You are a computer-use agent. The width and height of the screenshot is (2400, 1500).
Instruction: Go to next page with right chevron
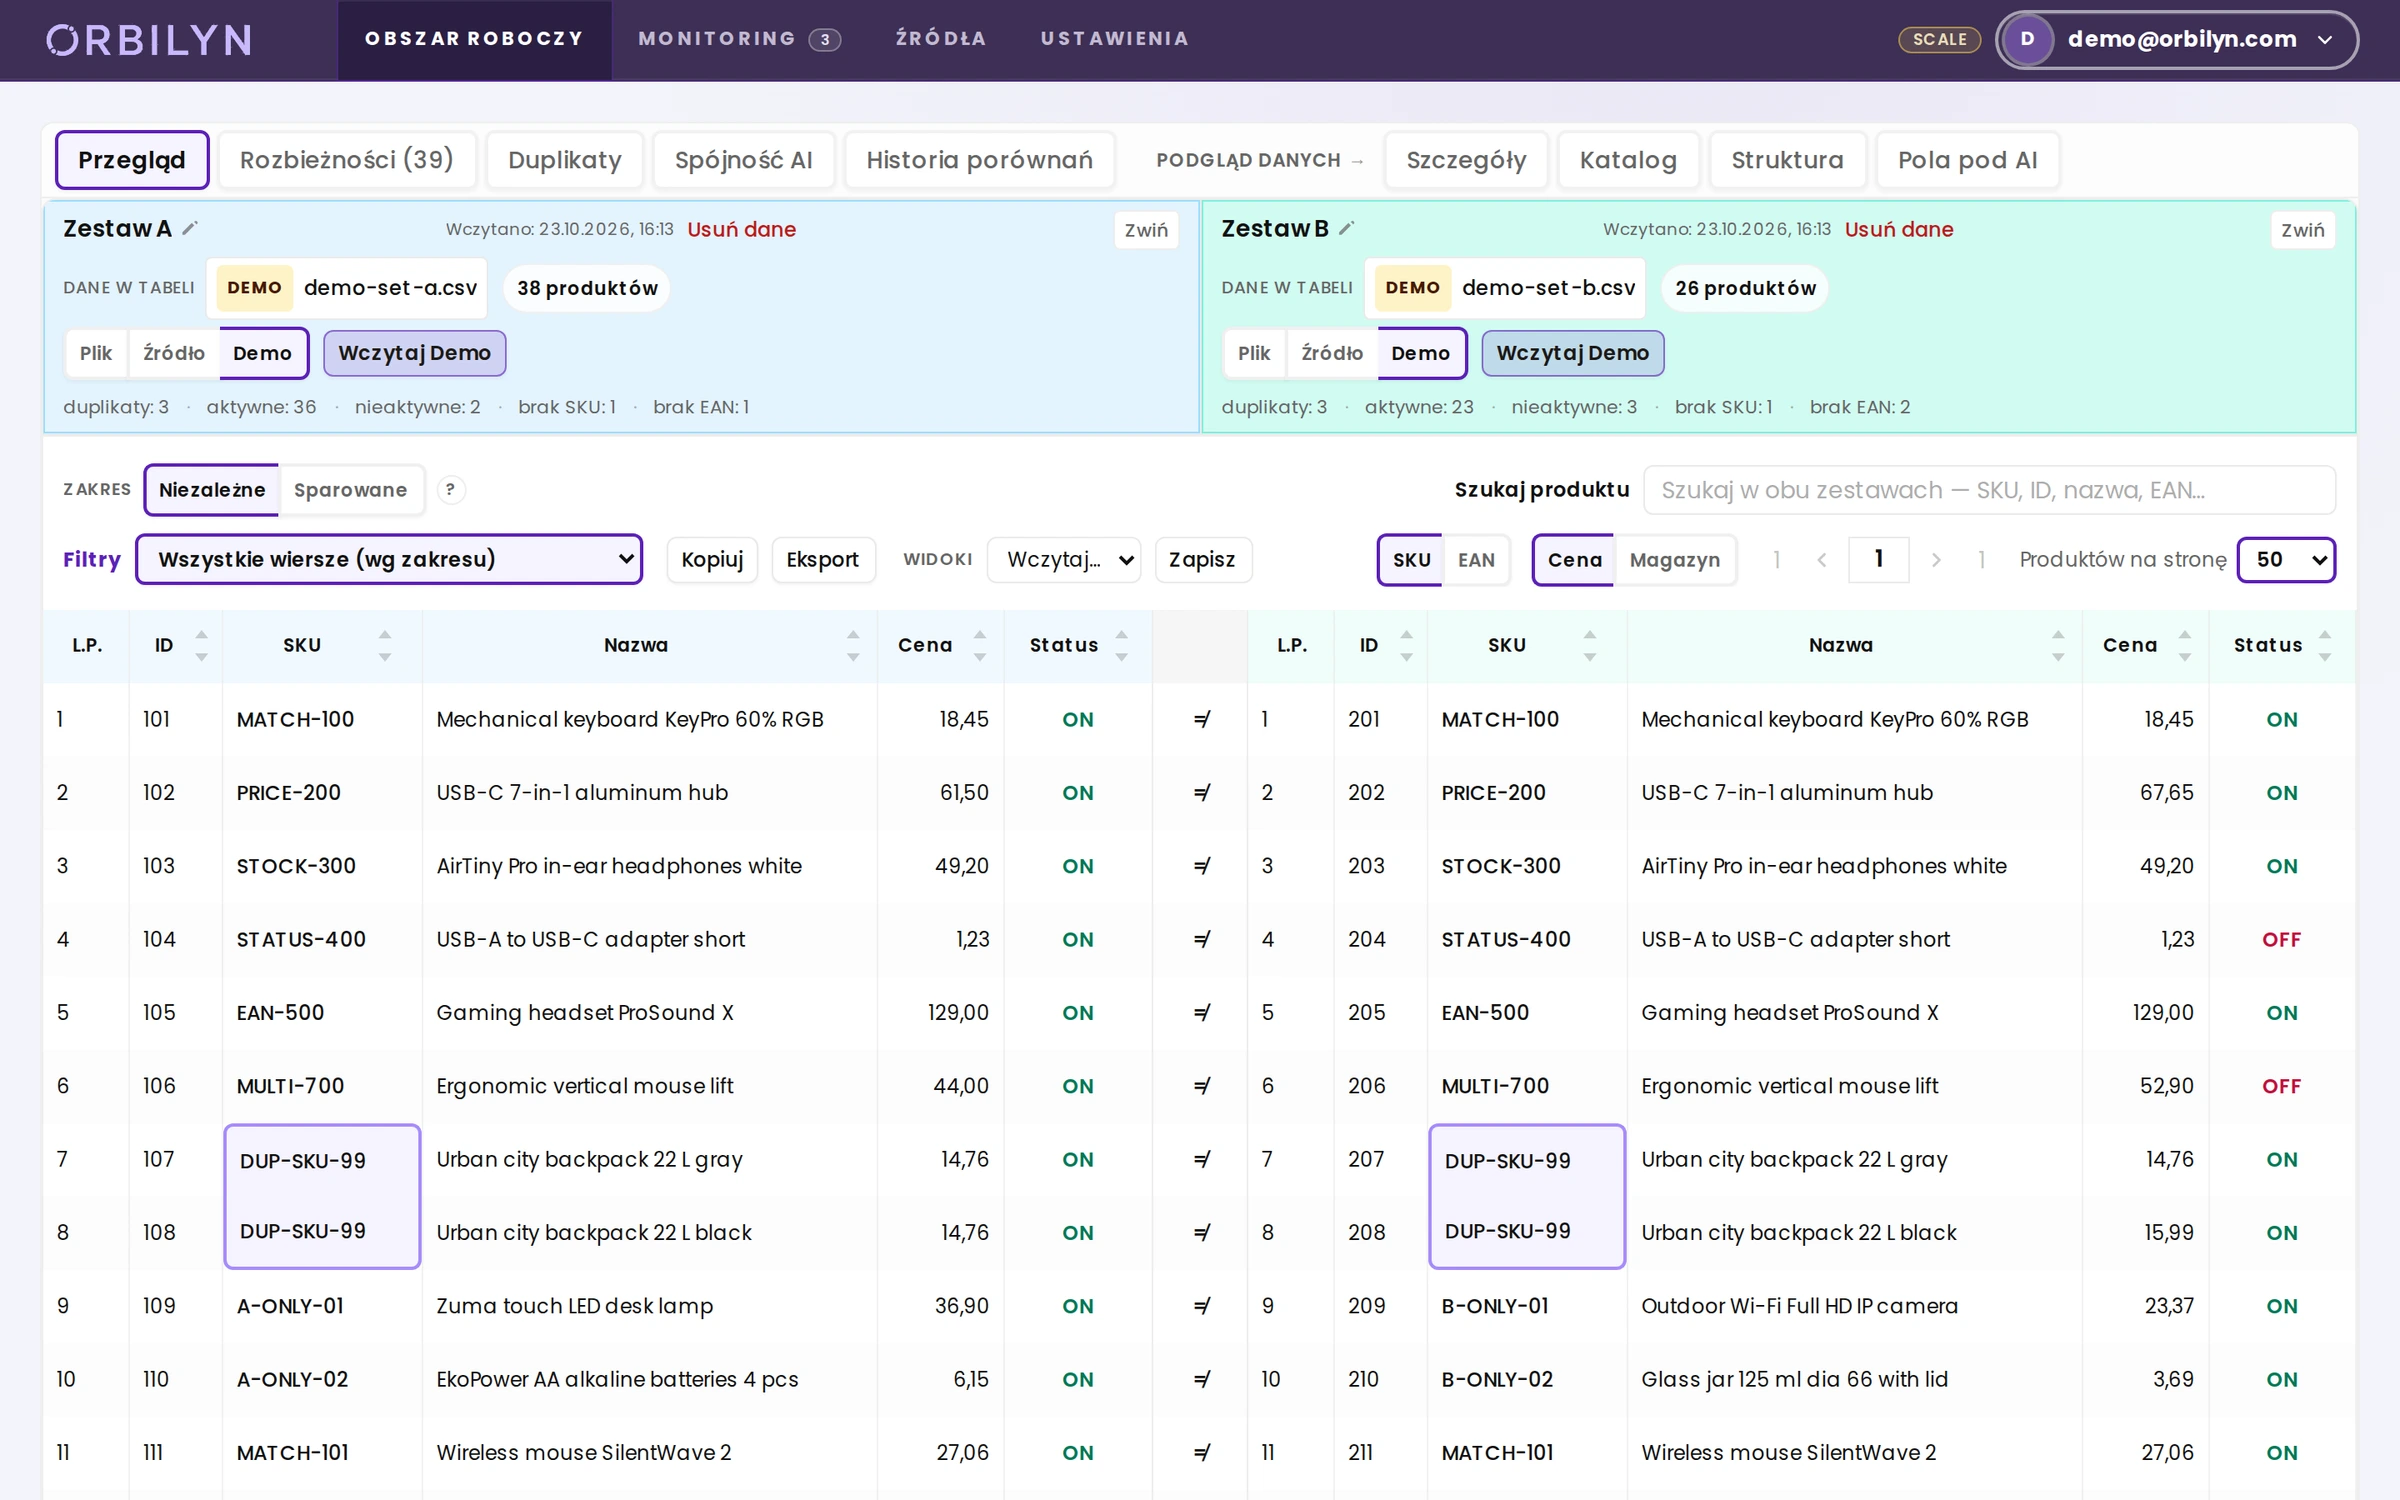1936,559
